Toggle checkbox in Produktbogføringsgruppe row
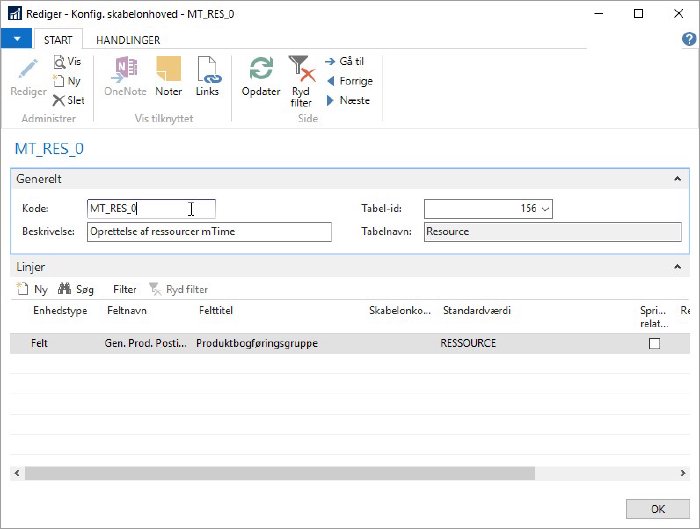Image resolution: width=700 pixels, height=529 pixels. (x=655, y=343)
